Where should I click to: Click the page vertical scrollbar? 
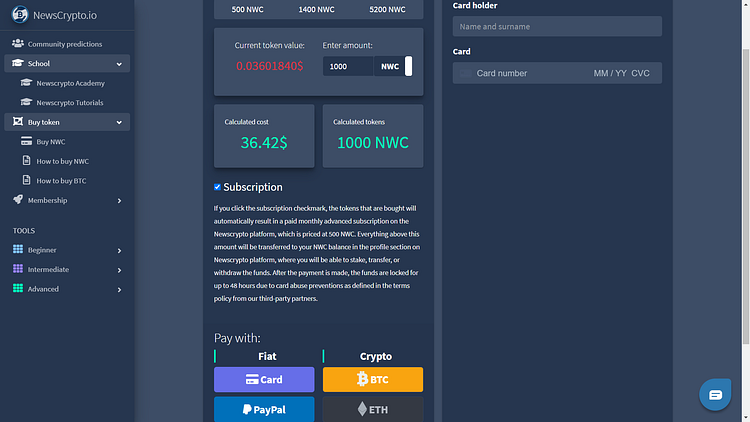coord(746,196)
